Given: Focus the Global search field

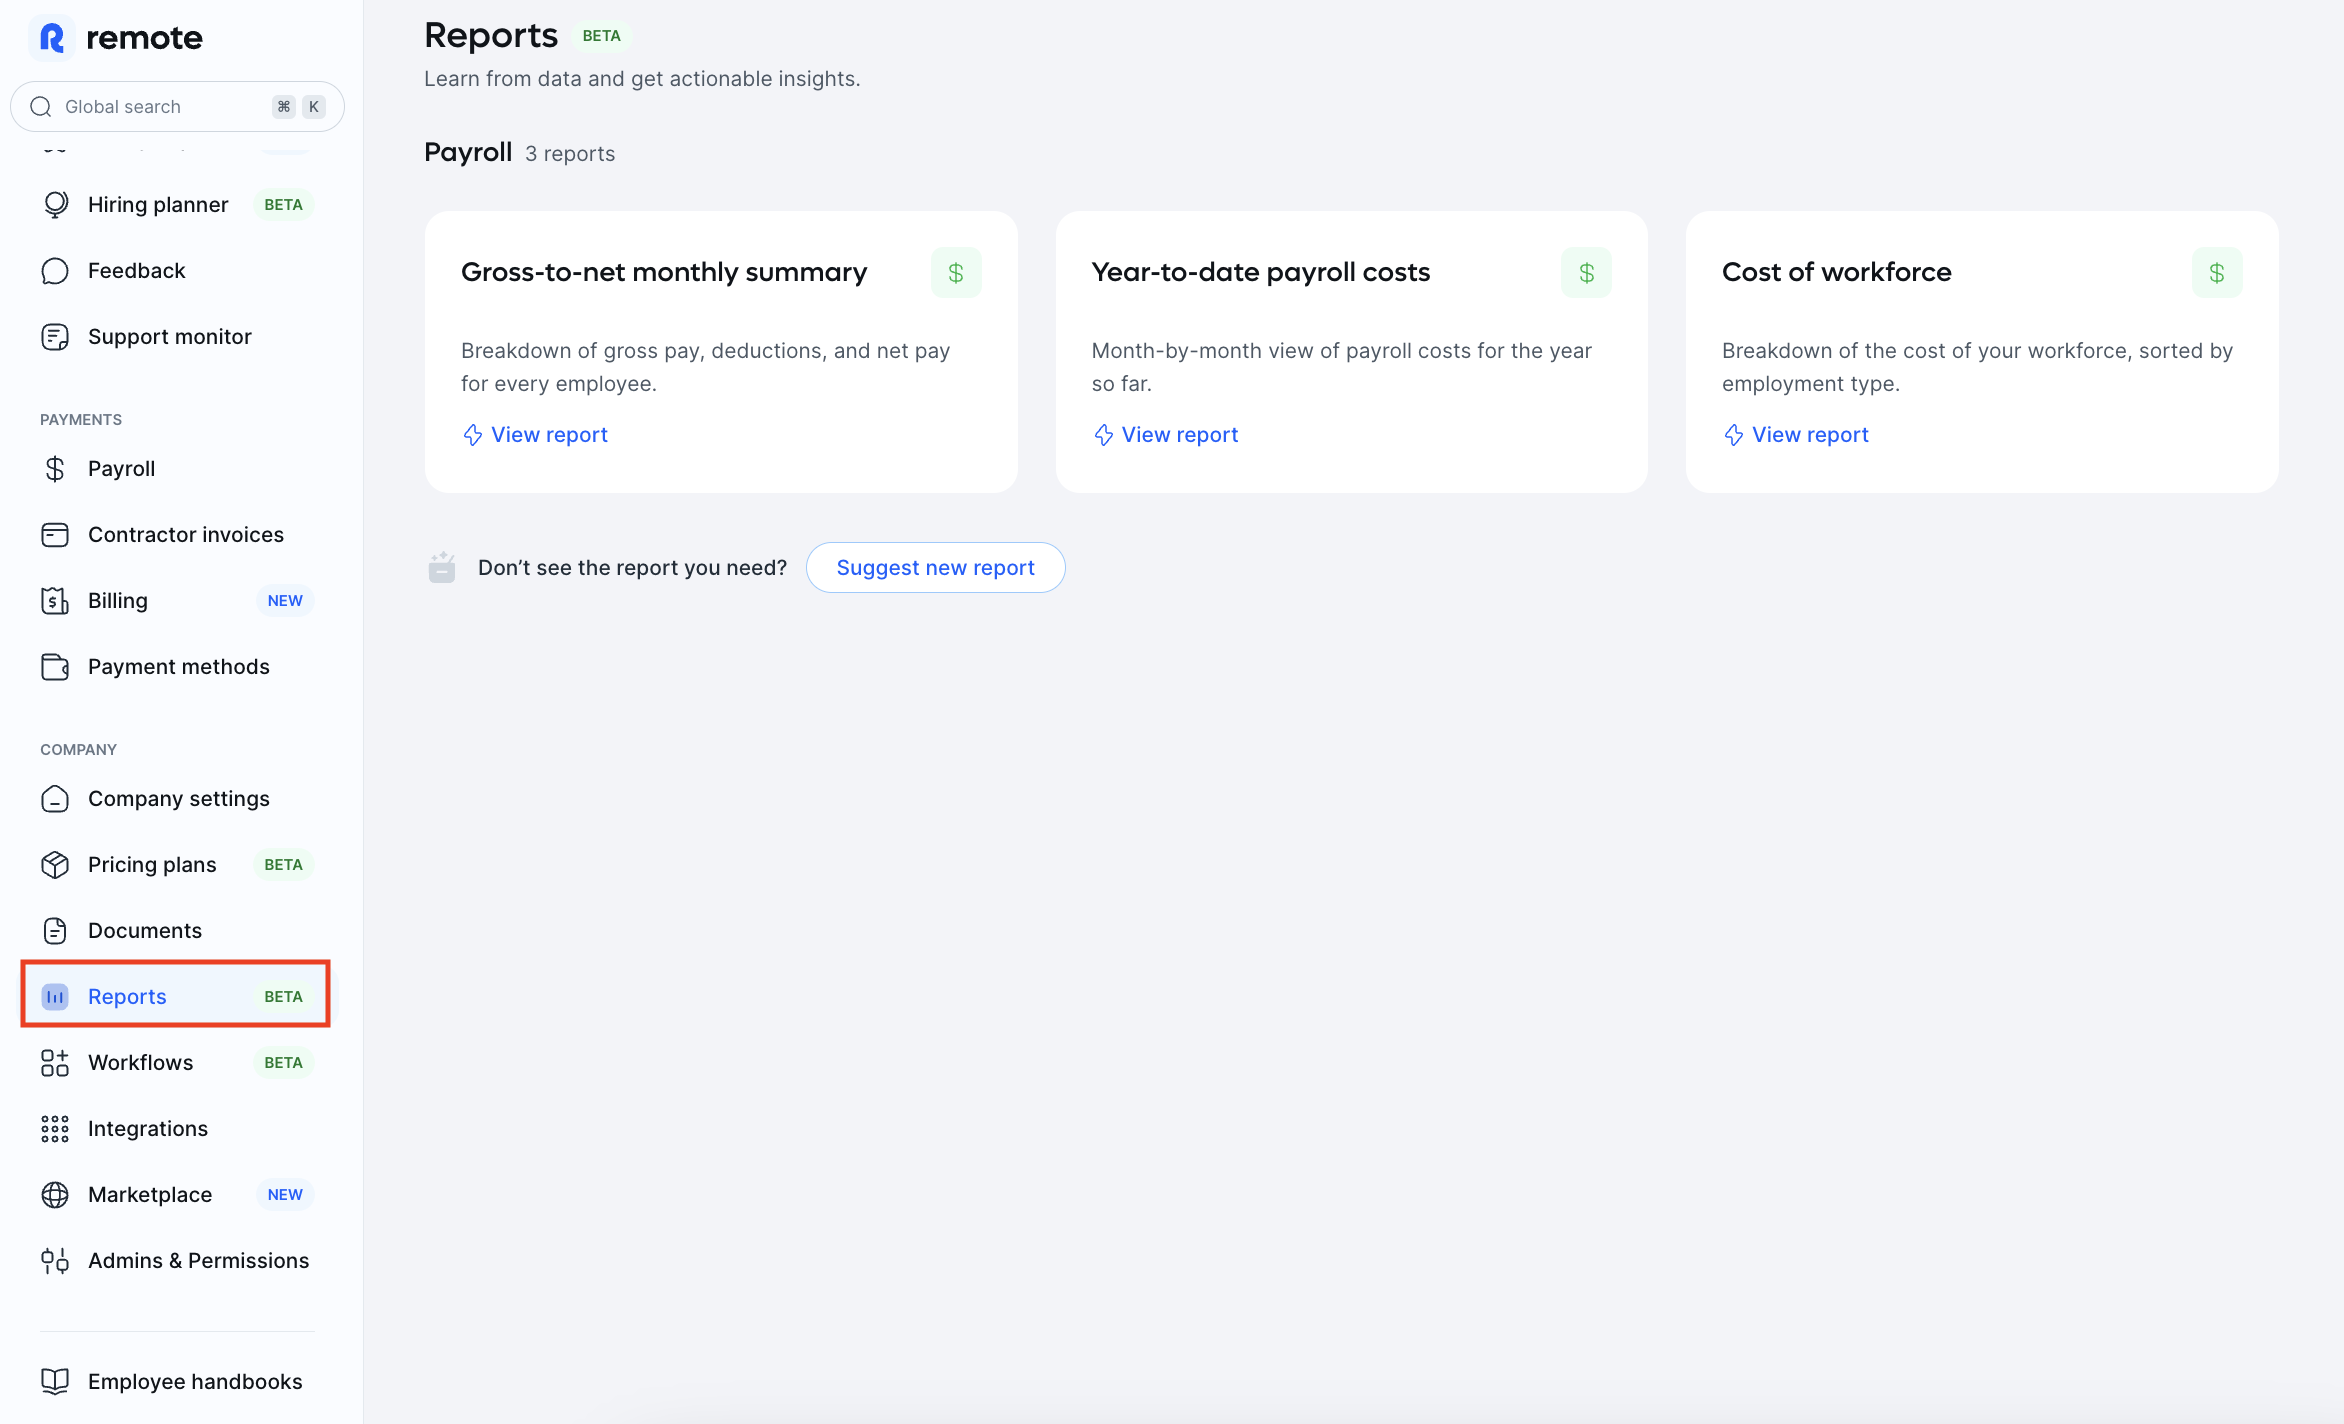Looking at the screenshot, I should tap(160, 107).
